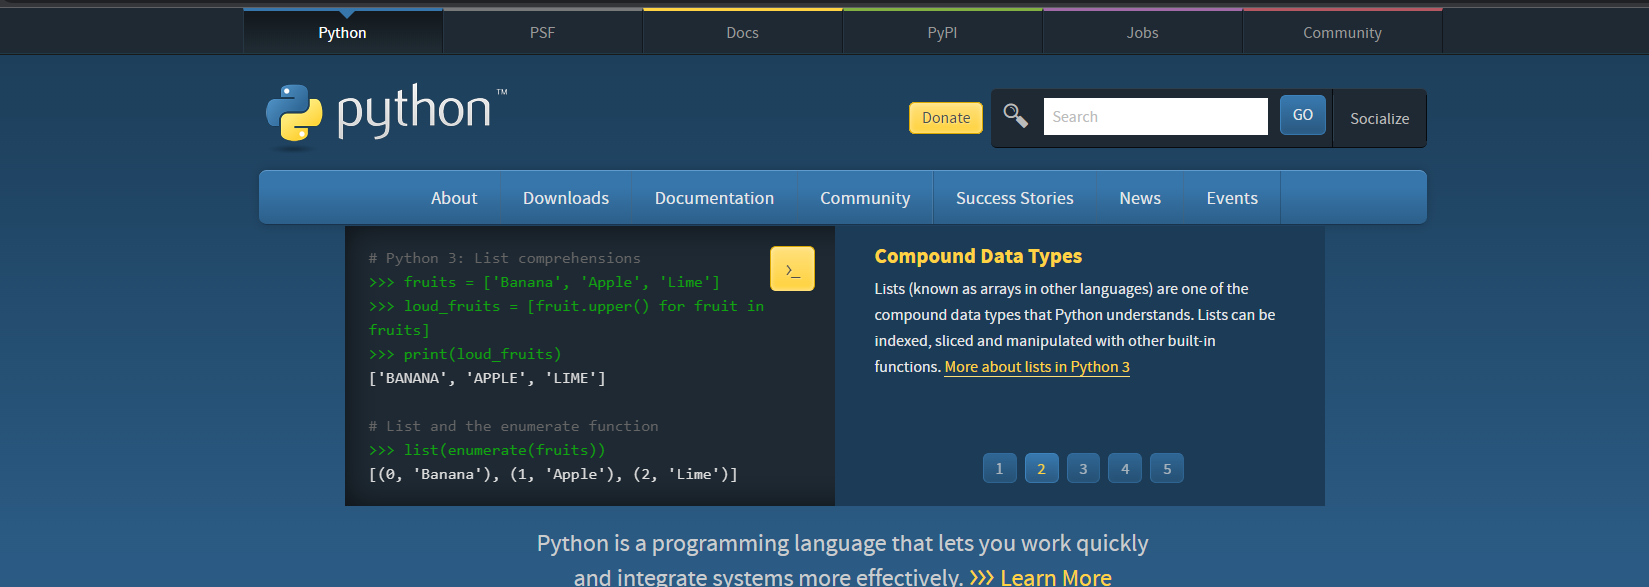The width and height of the screenshot is (1649, 587).
Task: Open Community in the main navigation bar
Action: pos(865,198)
